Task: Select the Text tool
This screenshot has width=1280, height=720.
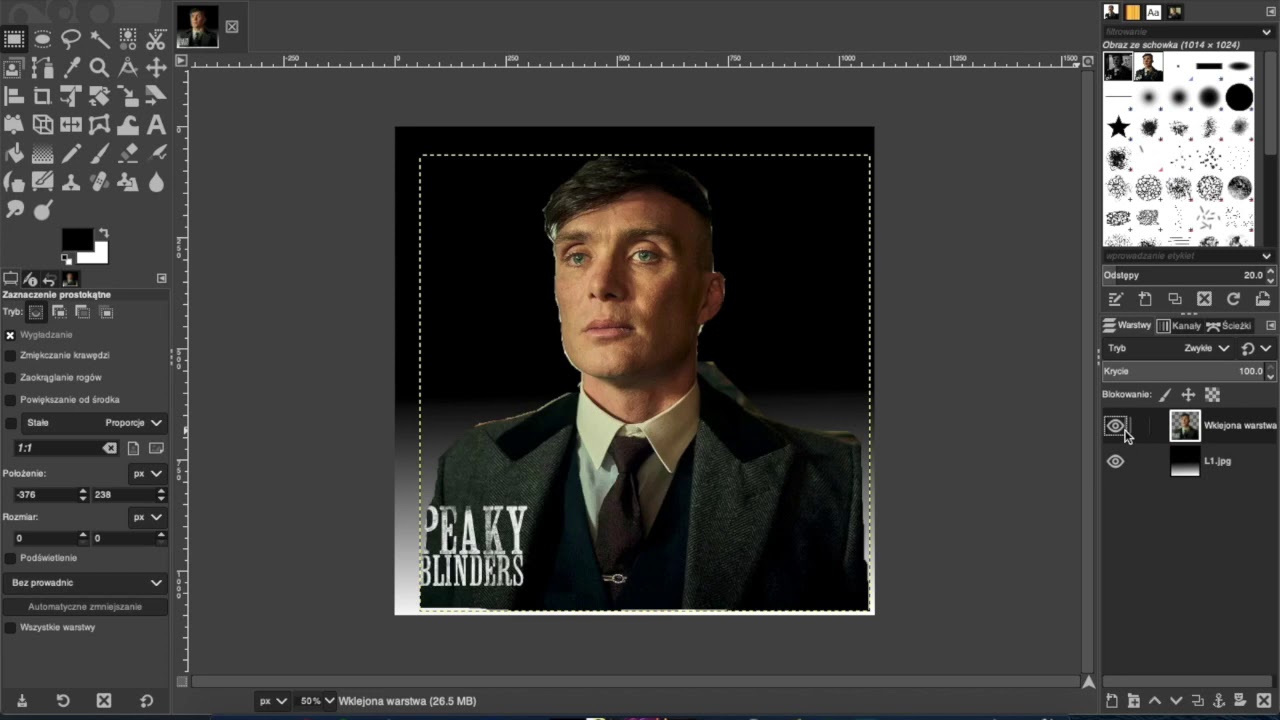Action: click(156, 125)
